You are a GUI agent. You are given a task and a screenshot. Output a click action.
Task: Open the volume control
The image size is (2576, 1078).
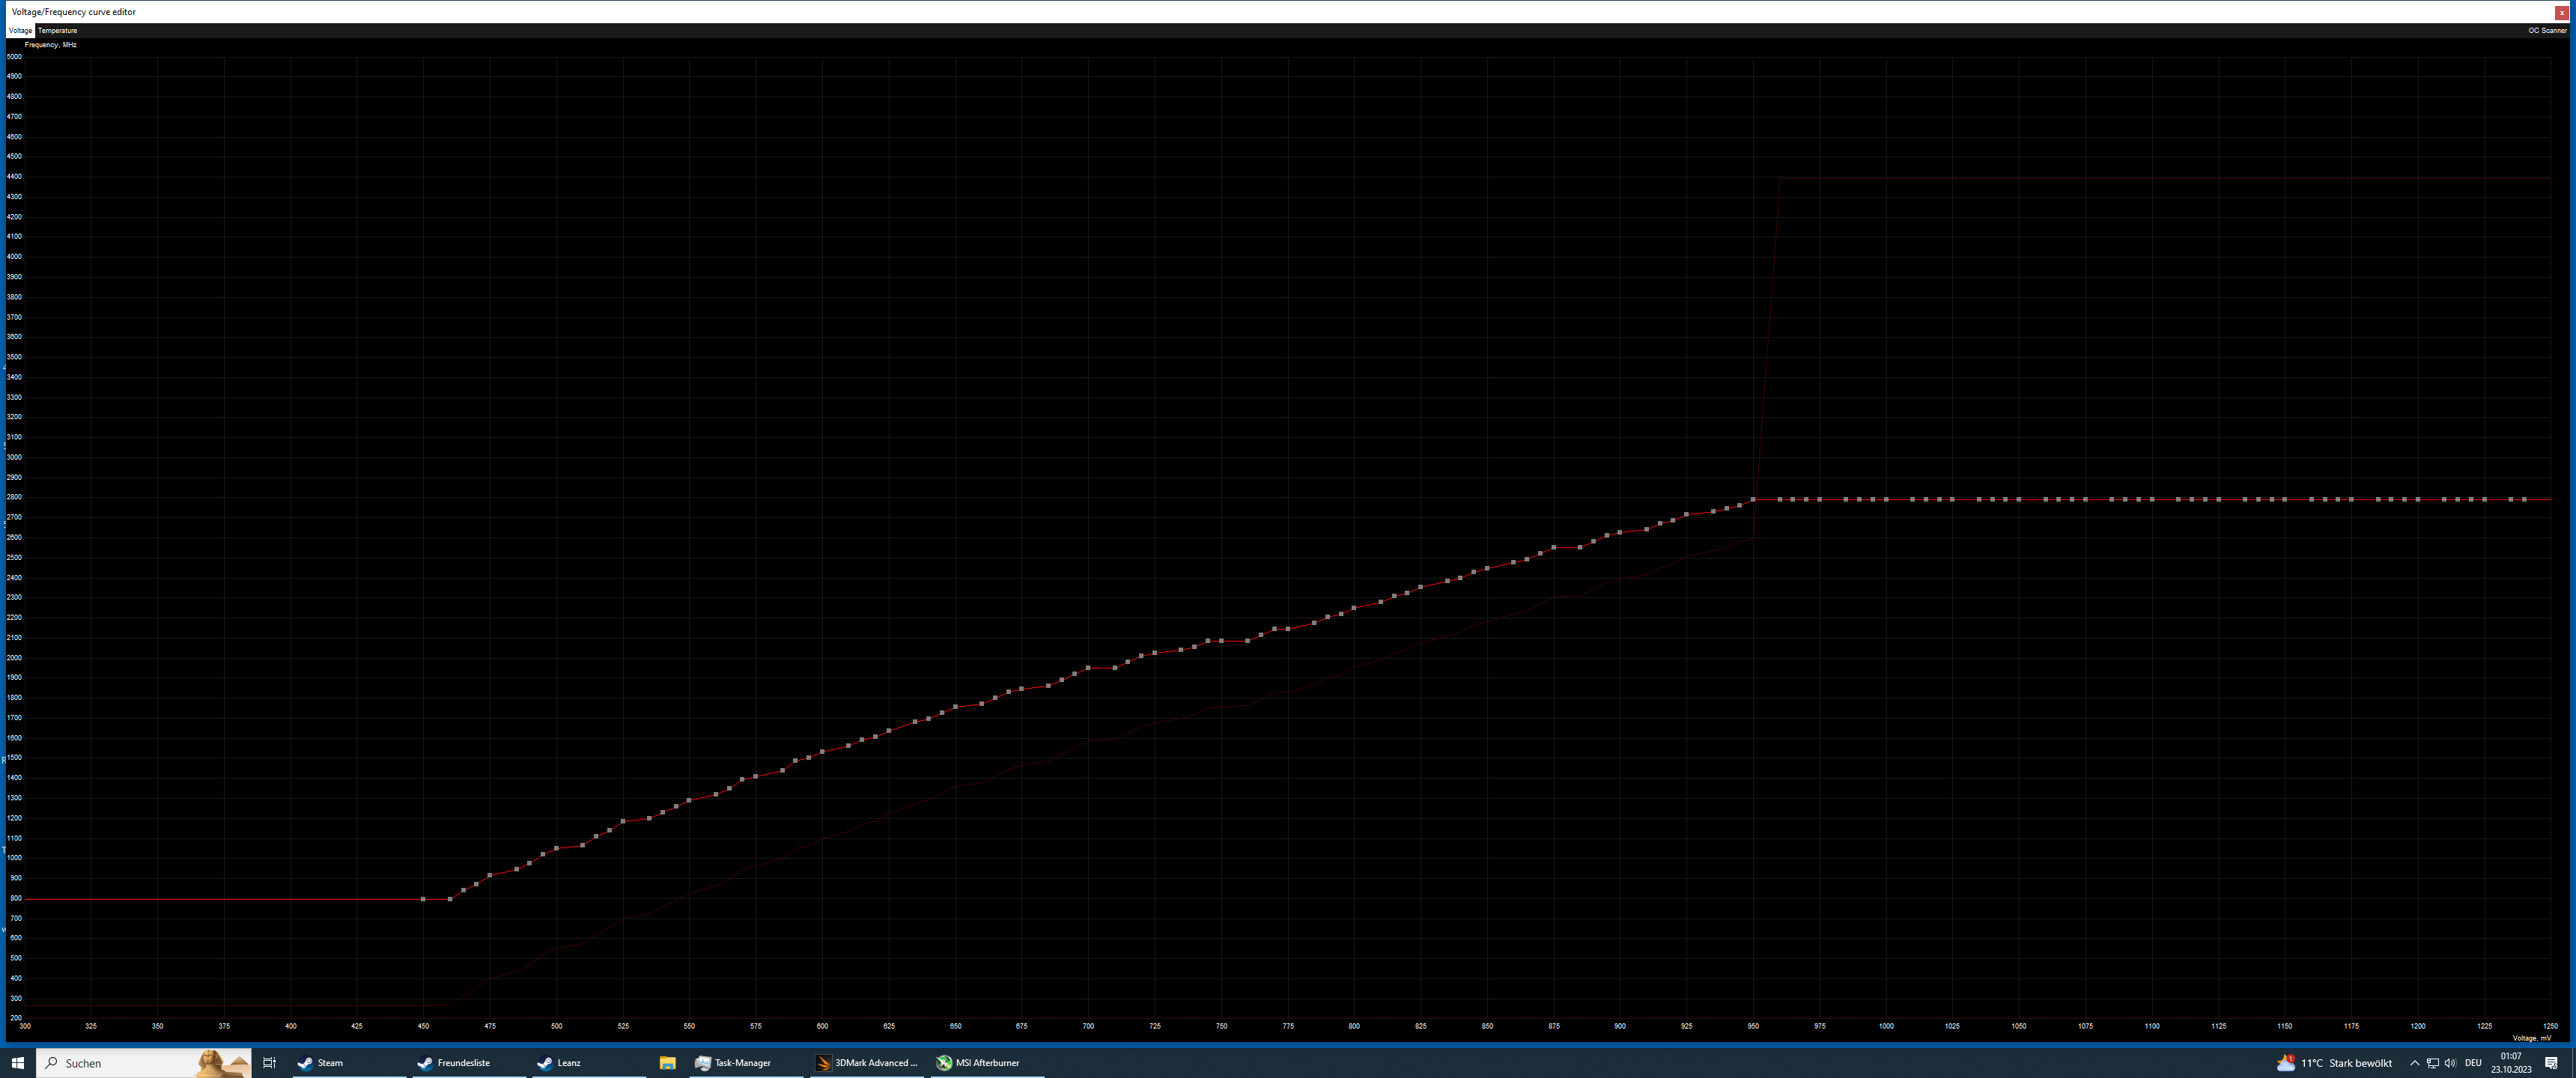(2450, 1063)
